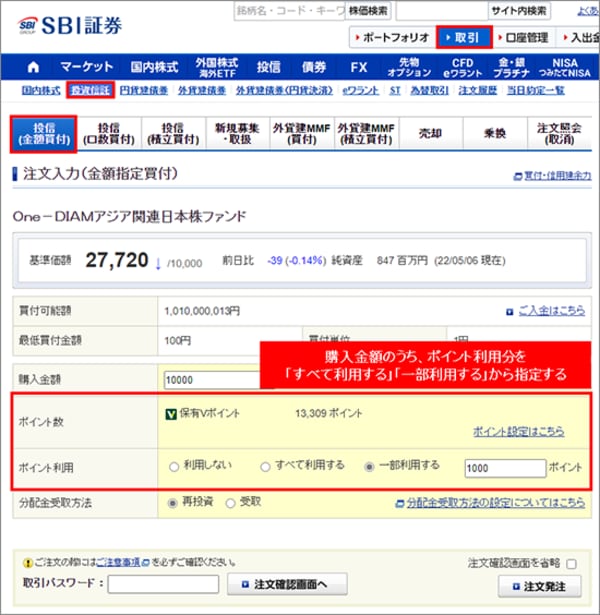
Task: Open the 注文履歴 link
Action: point(478,91)
